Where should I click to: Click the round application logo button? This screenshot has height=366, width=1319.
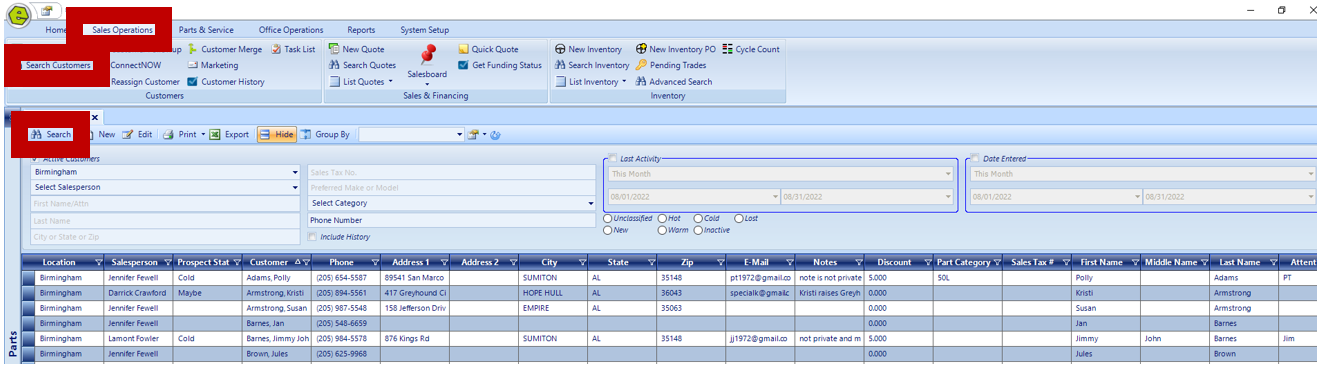click(x=19, y=14)
